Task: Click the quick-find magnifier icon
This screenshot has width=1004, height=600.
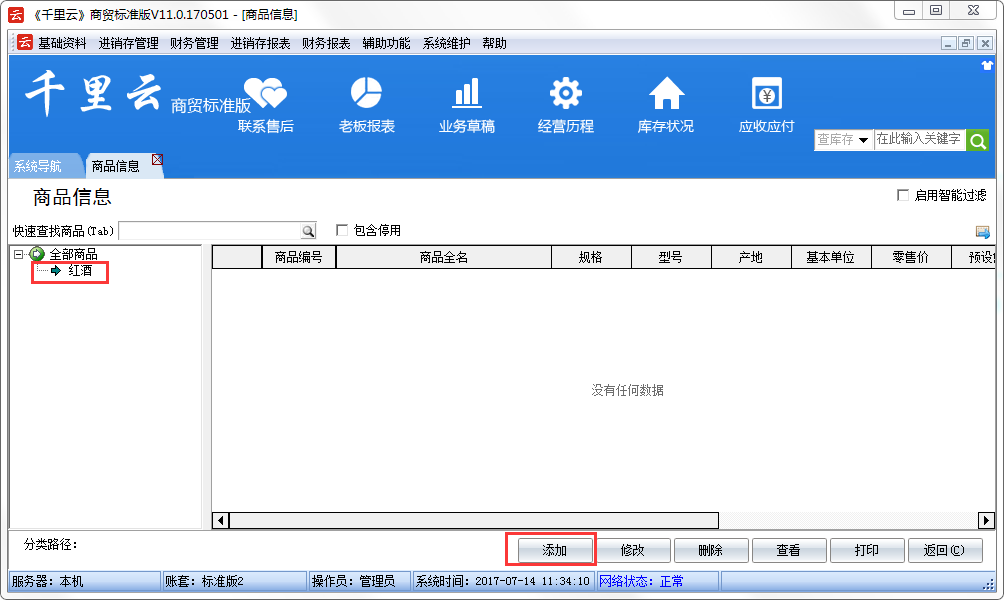Action: [308, 231]
